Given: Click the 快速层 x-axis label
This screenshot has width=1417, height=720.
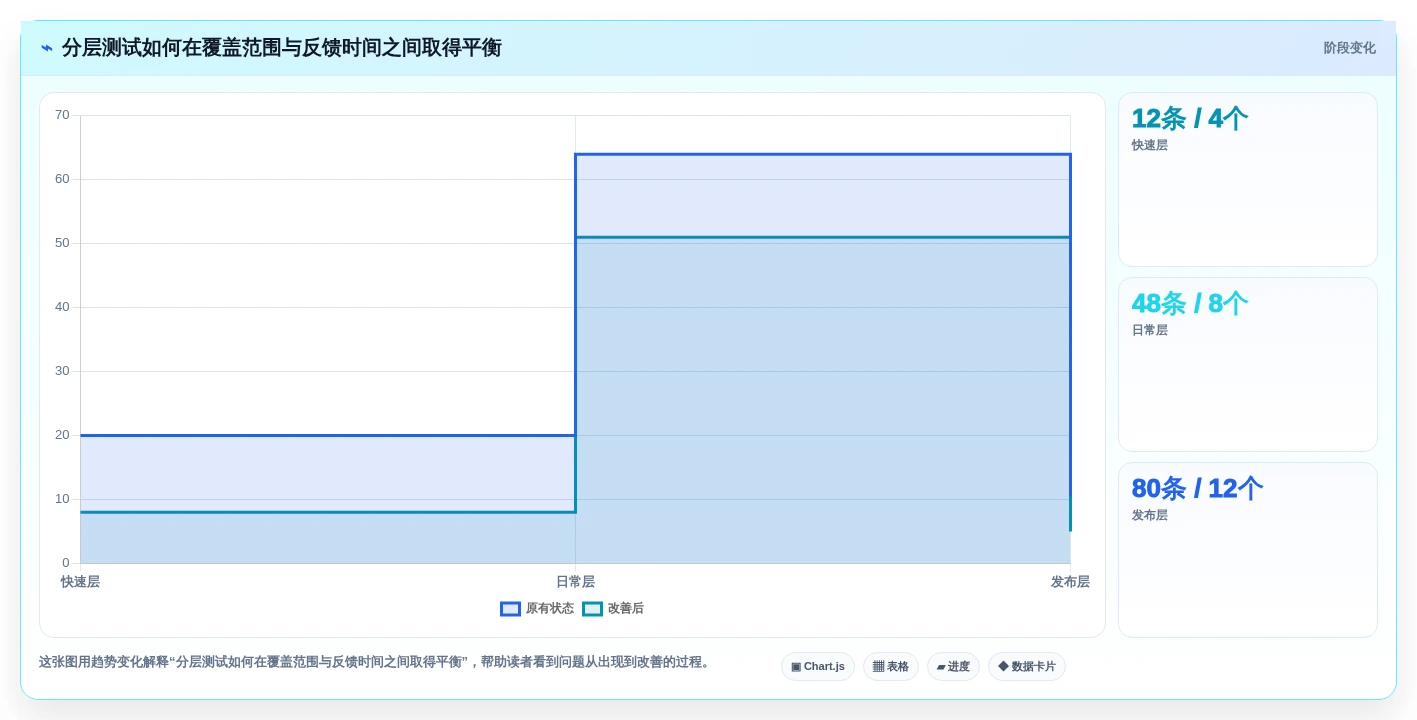Looking at the screenshot, I should pos(80,582).
